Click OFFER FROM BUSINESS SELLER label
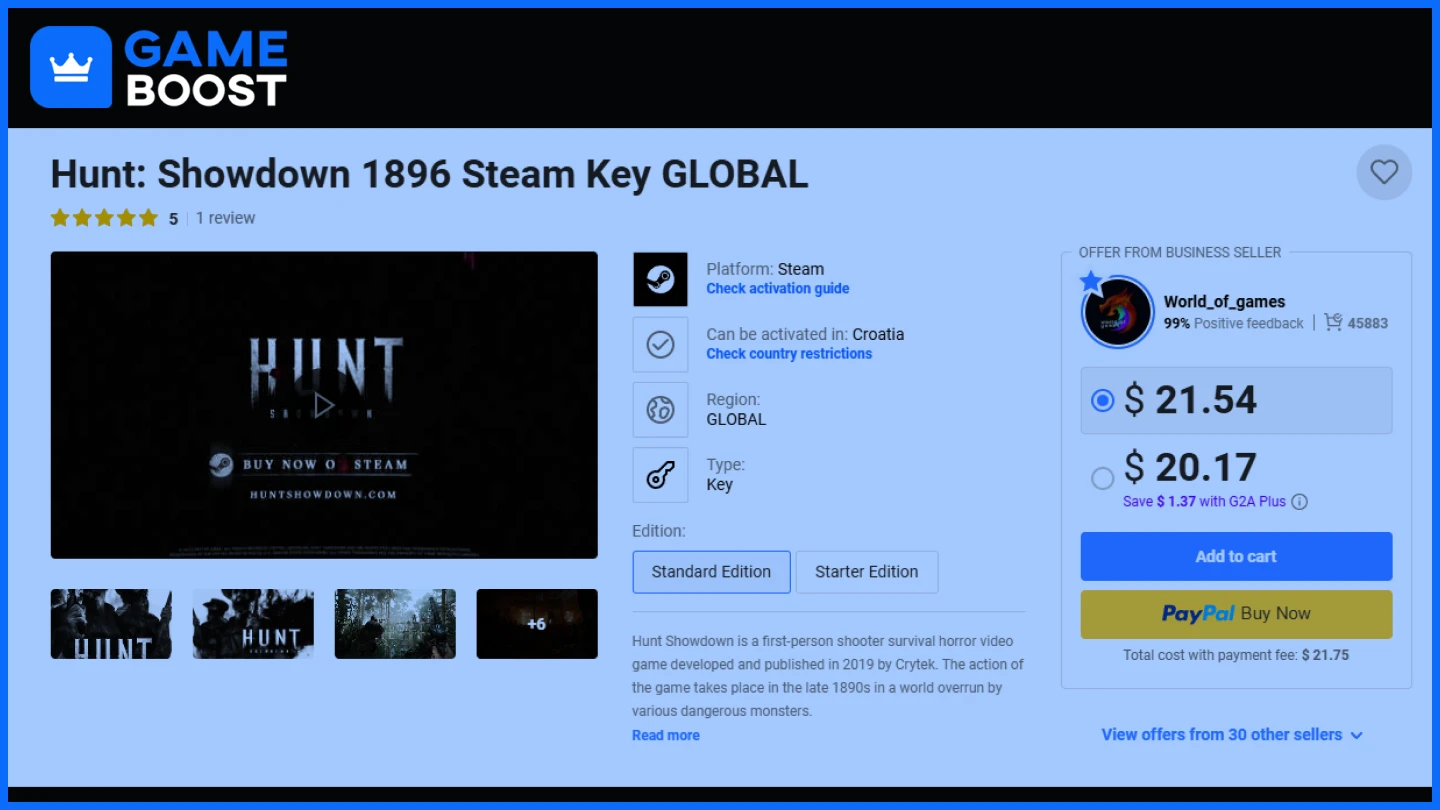This screenshot has width=1440, height=810. pyautogui.click(x=1180, y=252)
